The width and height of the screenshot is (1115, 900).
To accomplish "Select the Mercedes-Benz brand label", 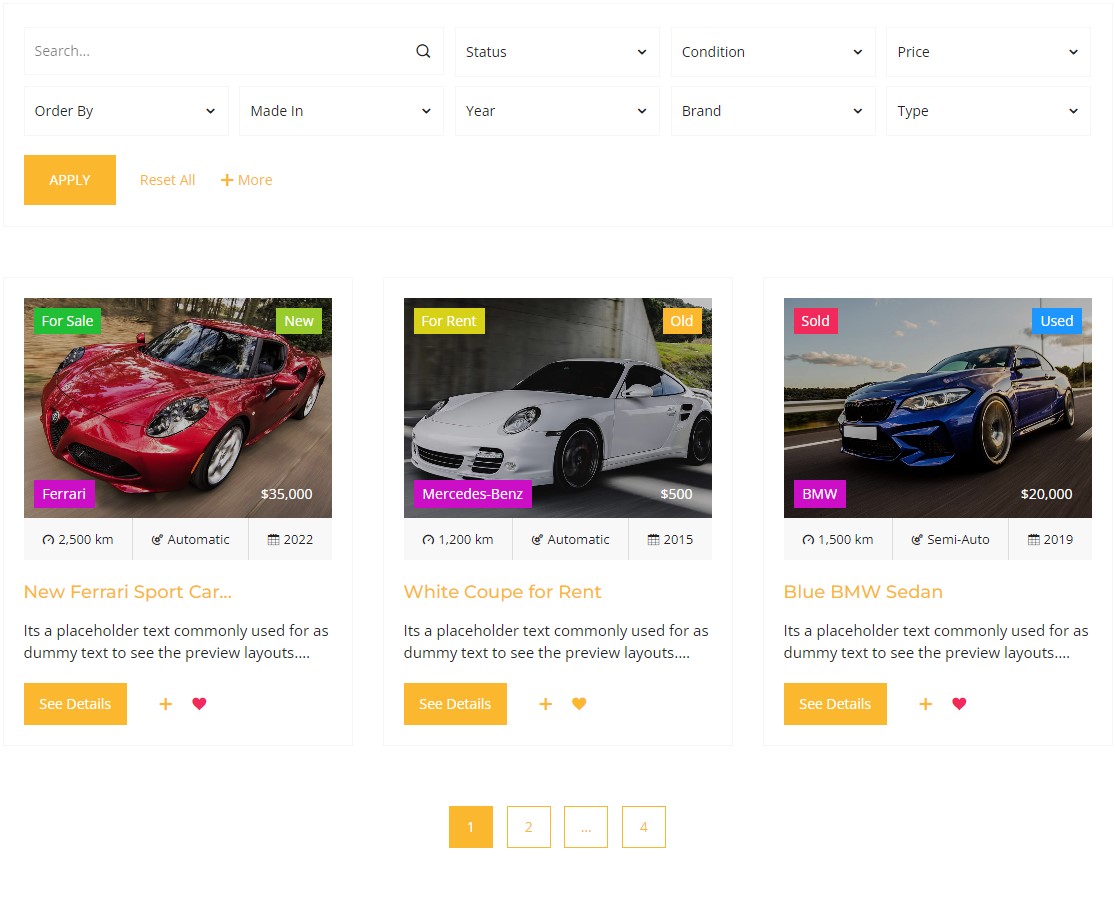I will [x=472, y=493].
